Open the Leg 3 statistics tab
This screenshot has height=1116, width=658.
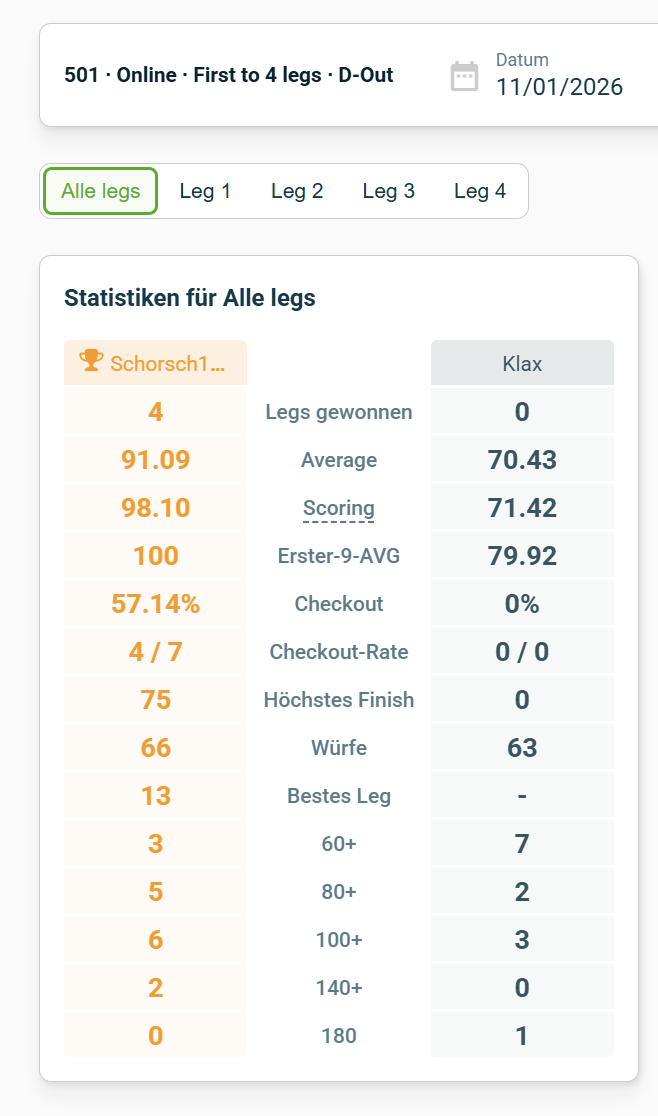point(389,190)
